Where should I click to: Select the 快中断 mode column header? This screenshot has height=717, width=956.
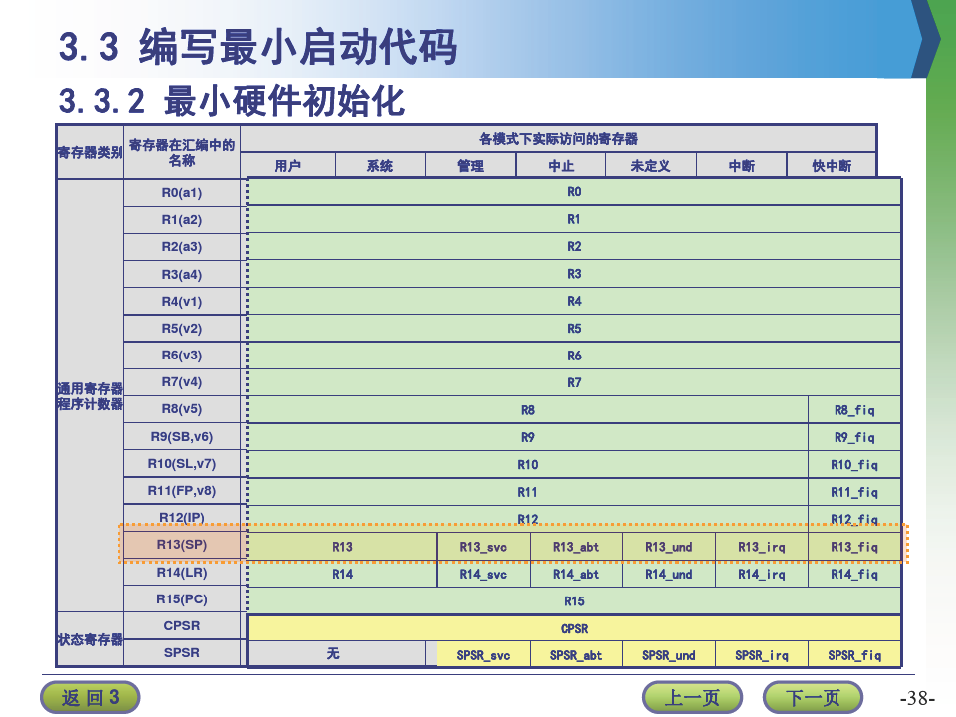[x=832, y=166]
